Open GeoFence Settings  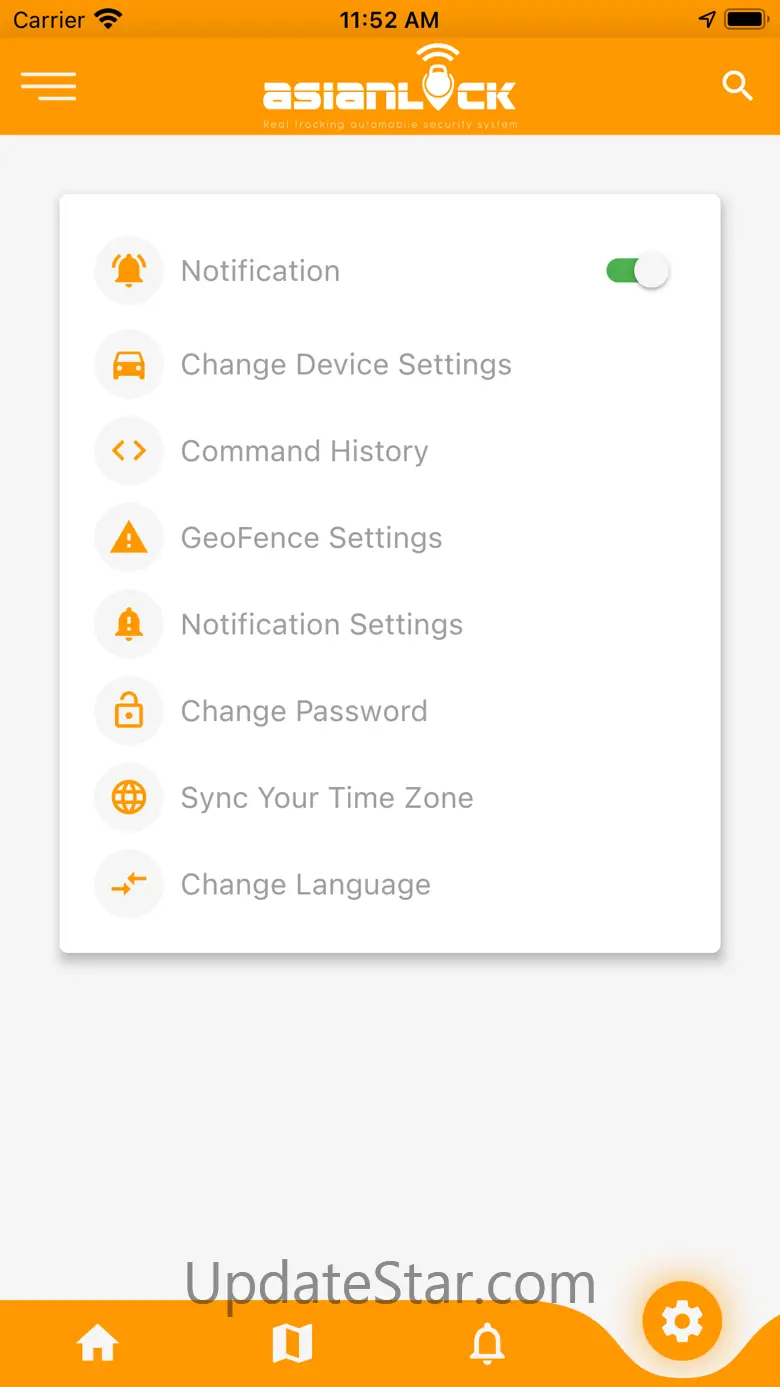coord(311,538)
